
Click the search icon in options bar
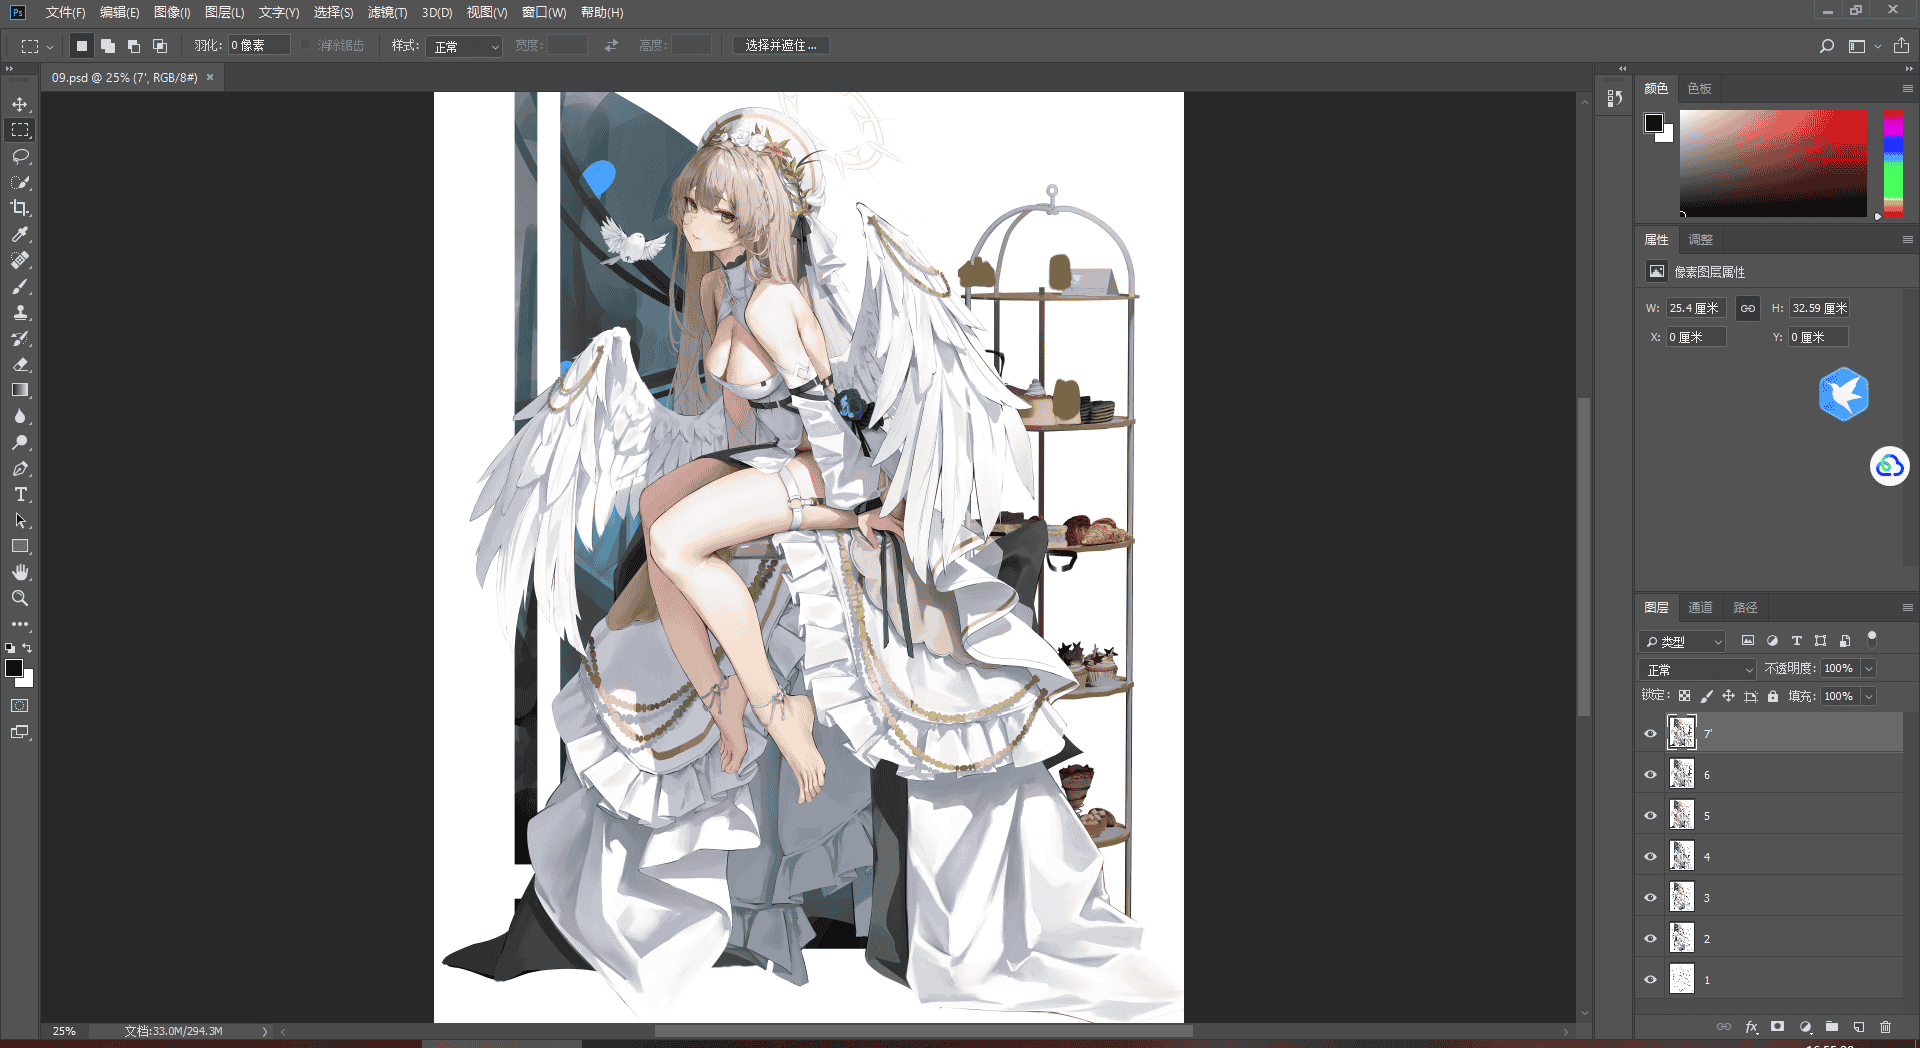point(1827,46)
